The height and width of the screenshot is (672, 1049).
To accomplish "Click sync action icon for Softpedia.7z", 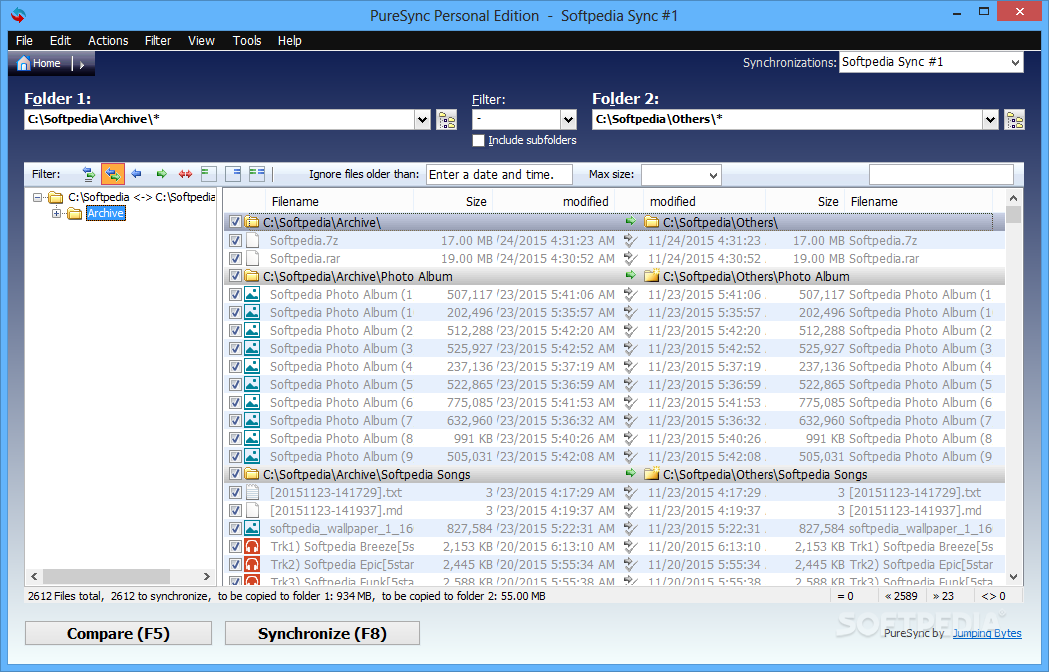I will (630, 240).
